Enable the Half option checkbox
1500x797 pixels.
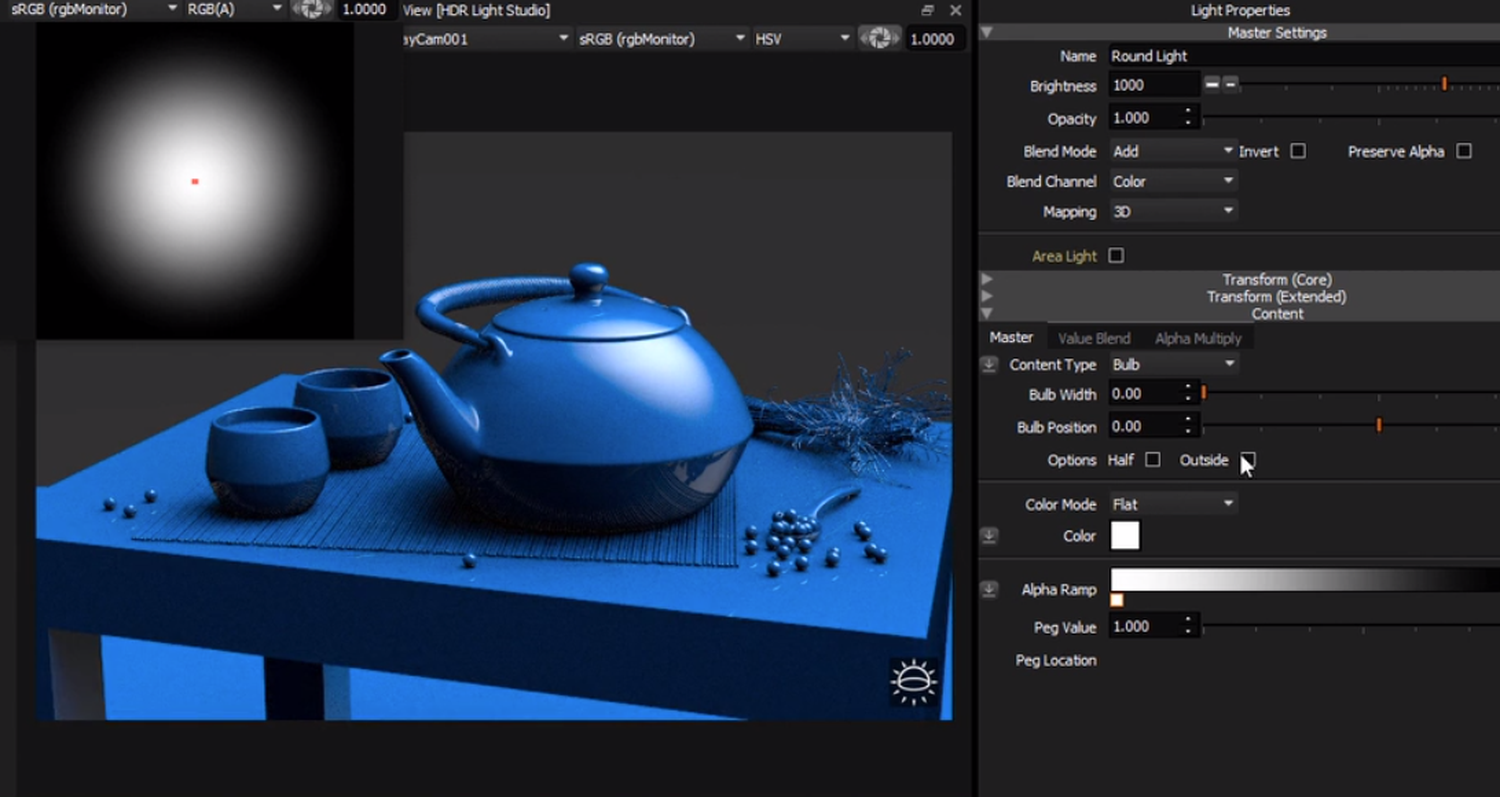pyautogui.click(x=1152, y=460)
